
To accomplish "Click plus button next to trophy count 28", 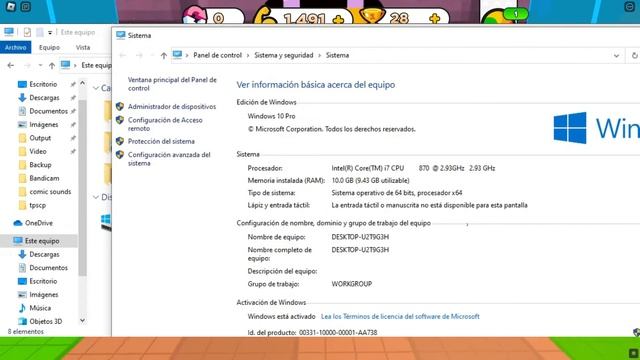I will (435, 18).
